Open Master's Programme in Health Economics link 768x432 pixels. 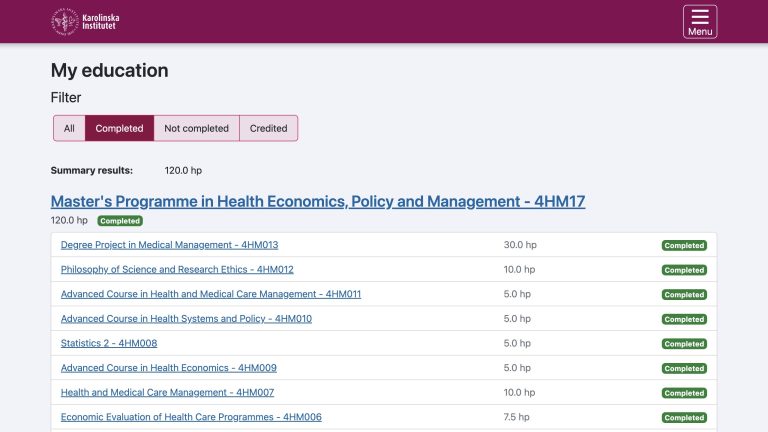tap(318, 201)
